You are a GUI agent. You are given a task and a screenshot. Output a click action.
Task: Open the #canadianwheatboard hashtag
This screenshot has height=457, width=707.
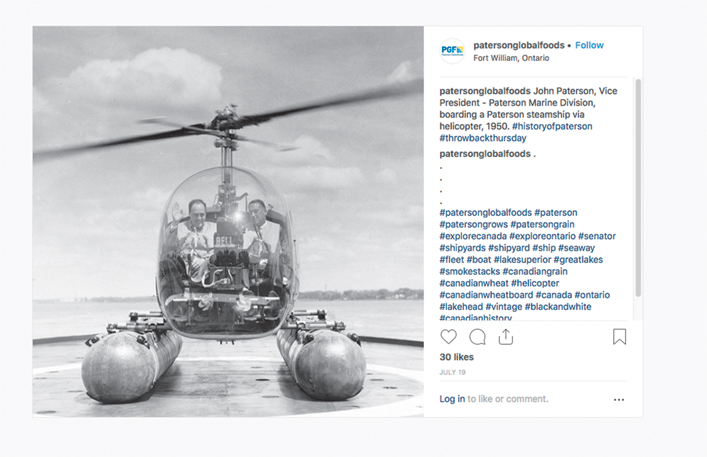486,295
